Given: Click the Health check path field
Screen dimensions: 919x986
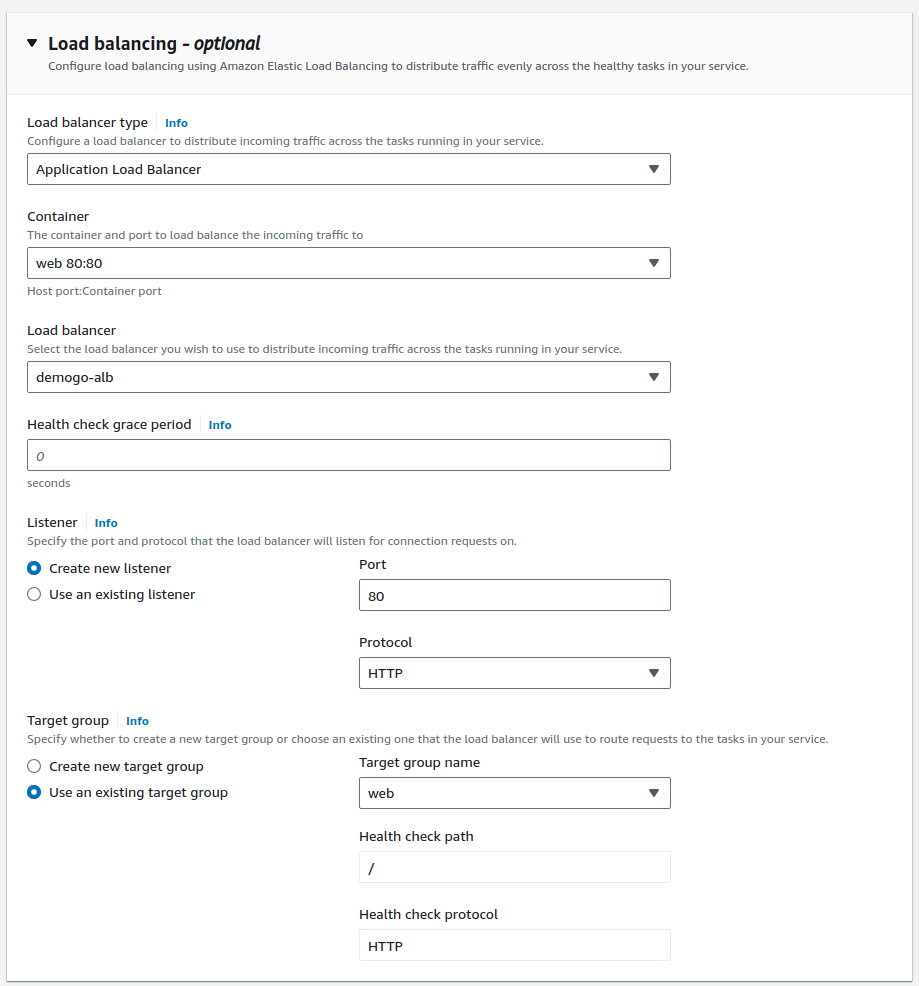Looking at the screenshot, I should click(x=514, y=867).
